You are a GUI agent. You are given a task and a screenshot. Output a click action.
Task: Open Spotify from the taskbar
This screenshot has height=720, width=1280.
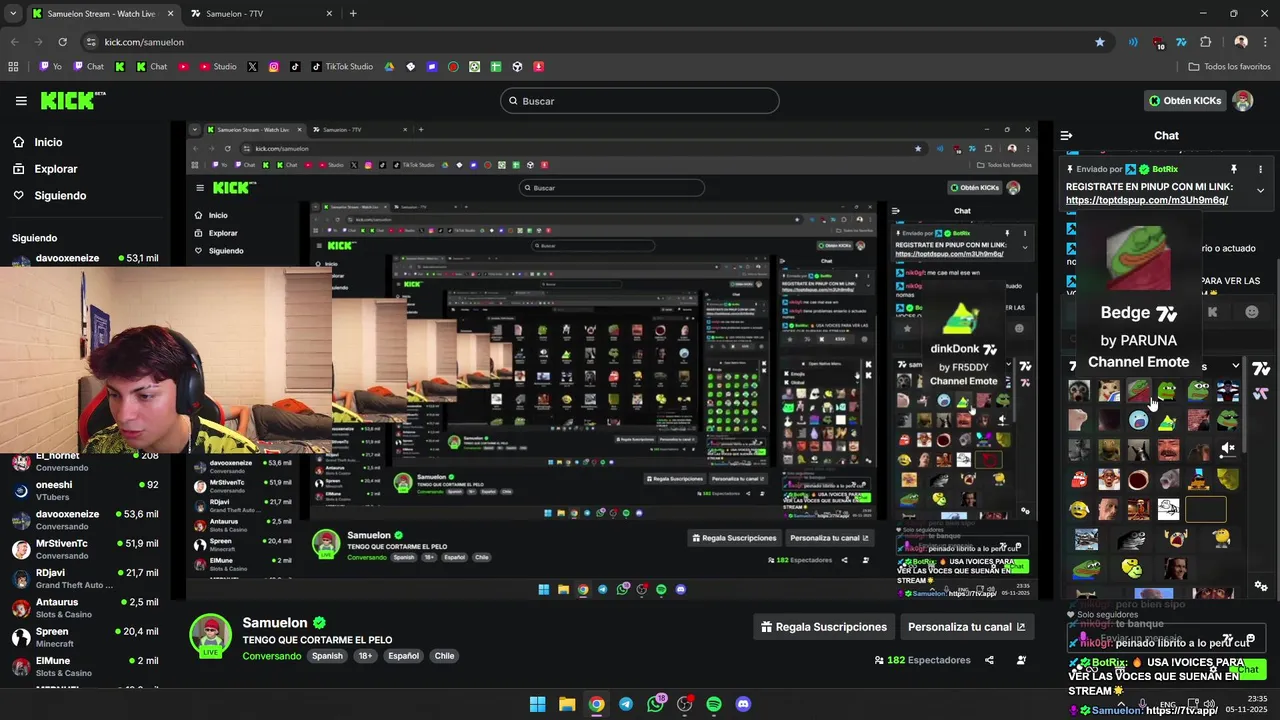(714, 704)
